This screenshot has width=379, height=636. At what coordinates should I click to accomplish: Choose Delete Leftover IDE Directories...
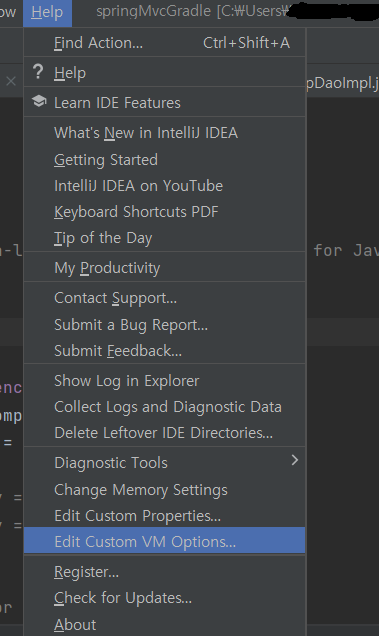(164, 433)
